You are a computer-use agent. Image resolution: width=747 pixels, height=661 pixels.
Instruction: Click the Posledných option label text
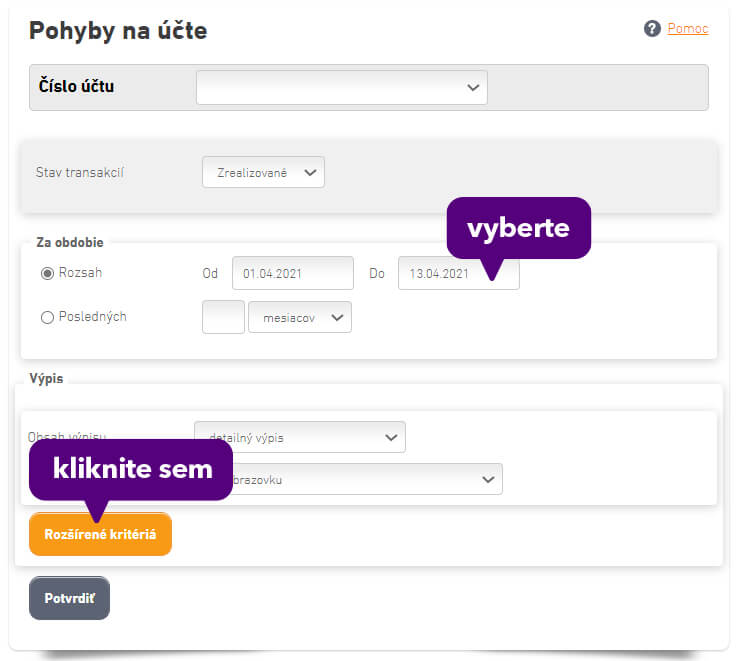92,317
